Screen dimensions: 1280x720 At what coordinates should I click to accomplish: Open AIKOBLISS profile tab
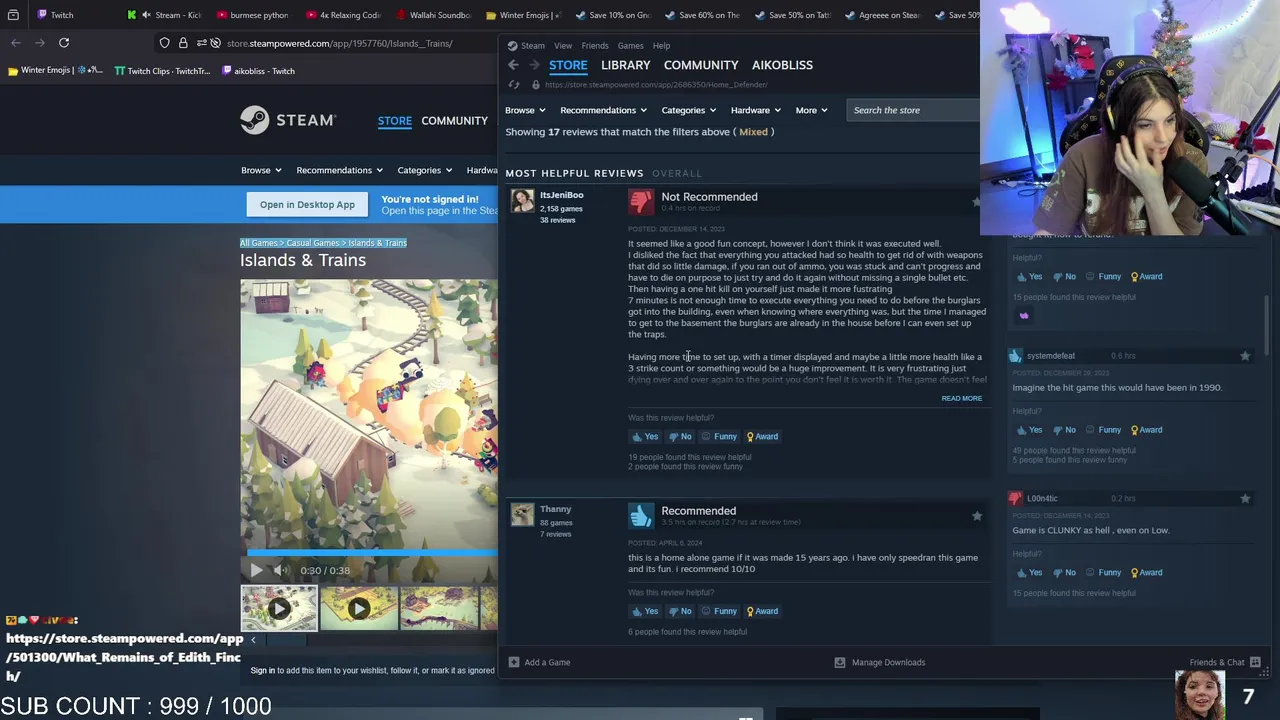[x=782, y=65]
